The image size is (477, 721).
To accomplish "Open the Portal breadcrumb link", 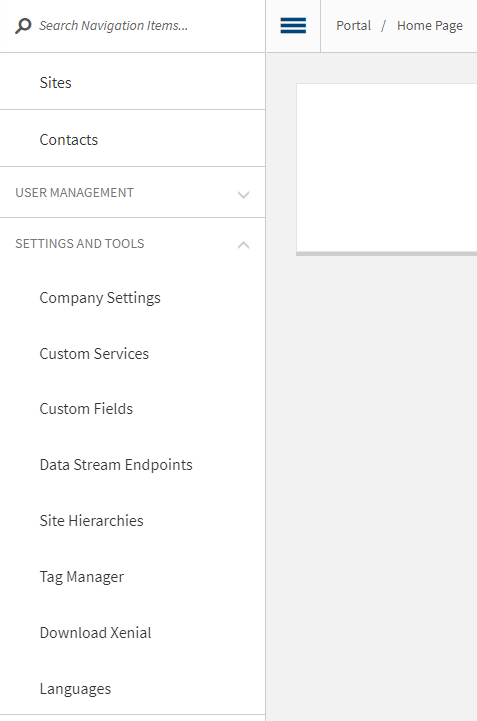I will [x=353, y=26].
